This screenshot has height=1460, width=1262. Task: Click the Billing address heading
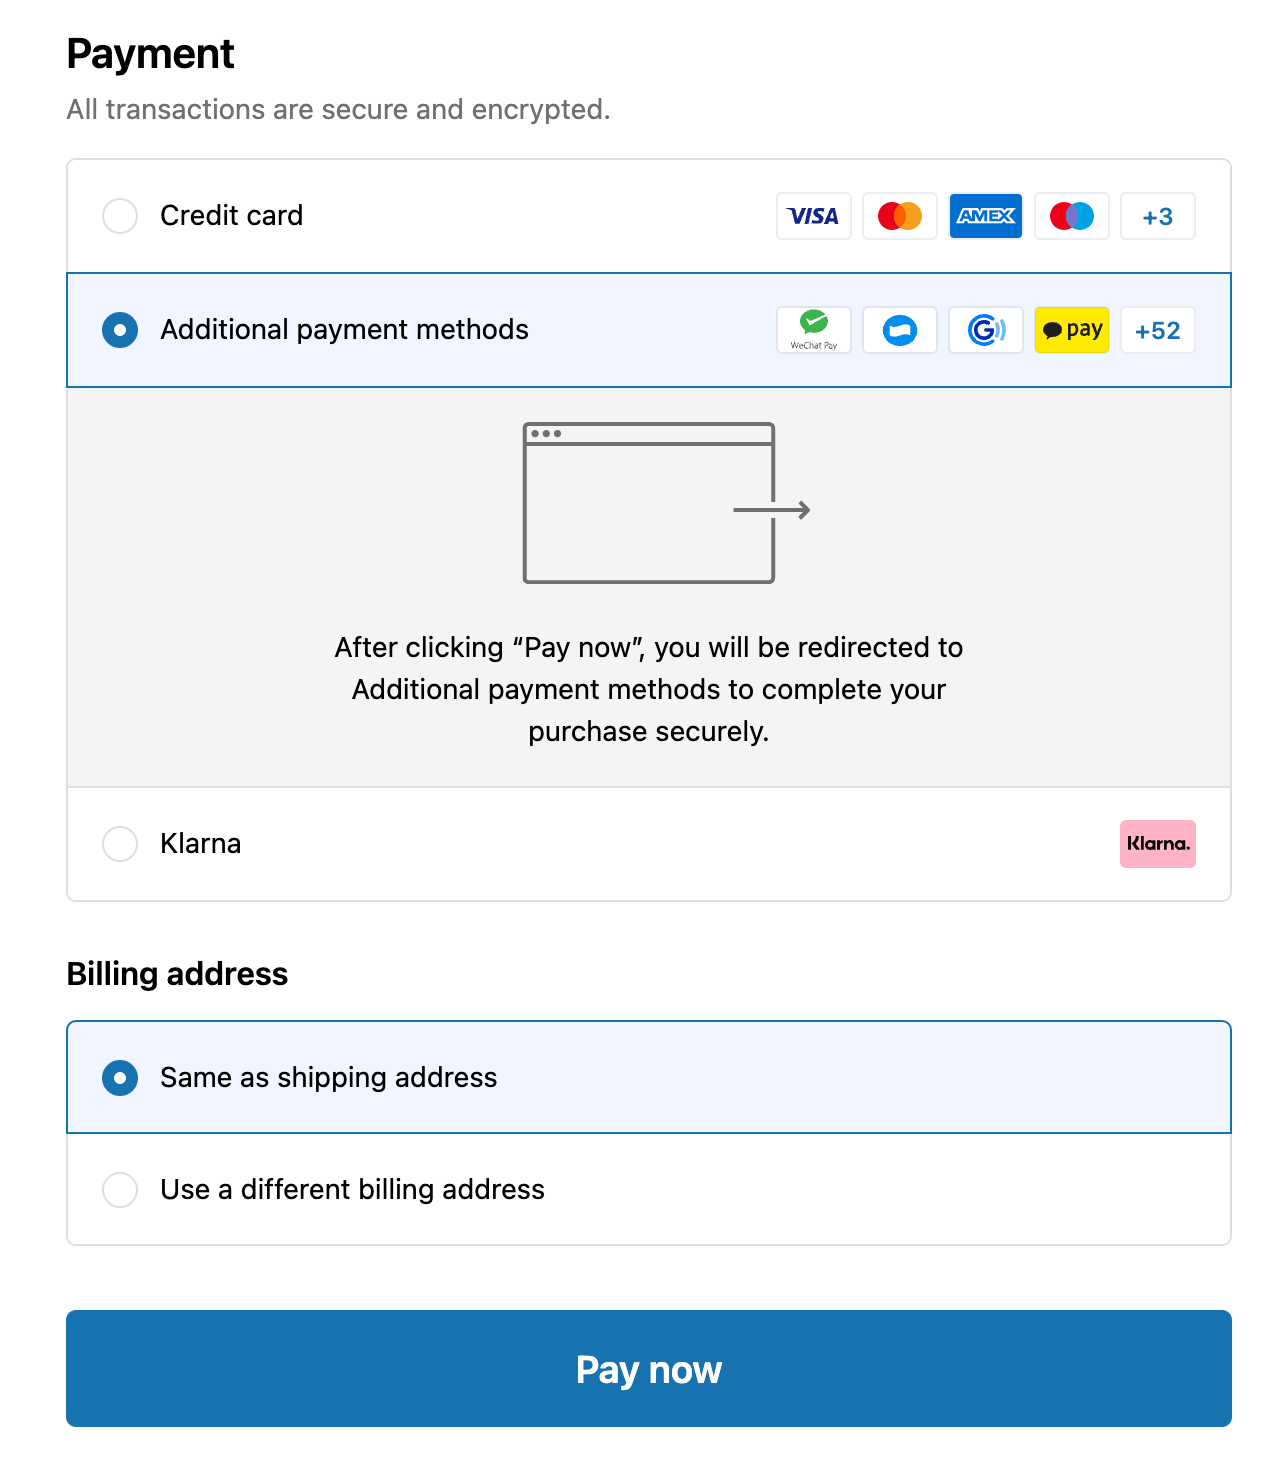177,974
